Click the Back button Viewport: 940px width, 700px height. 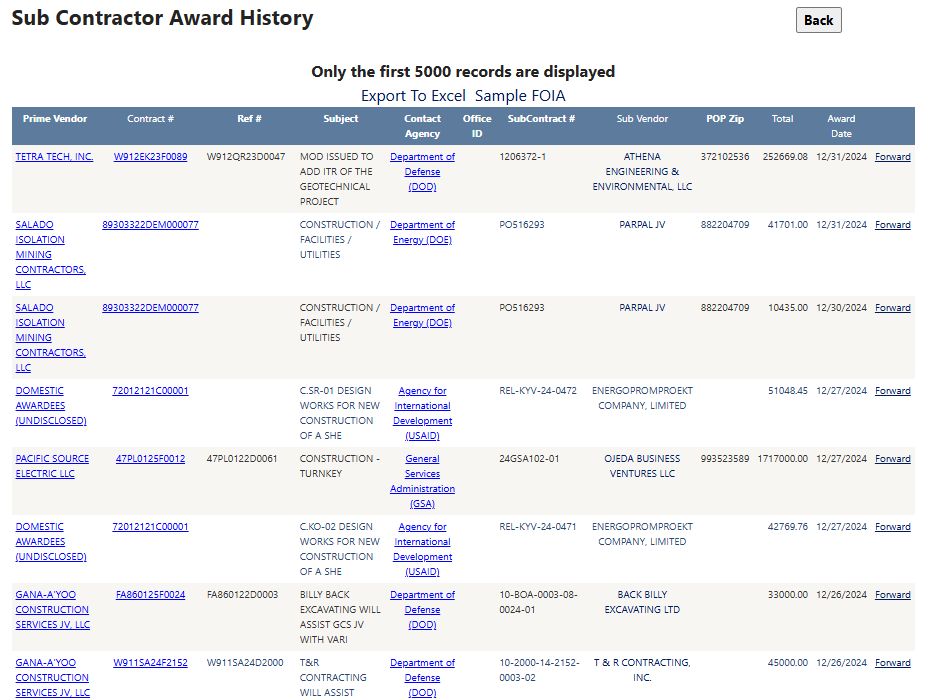818,20
